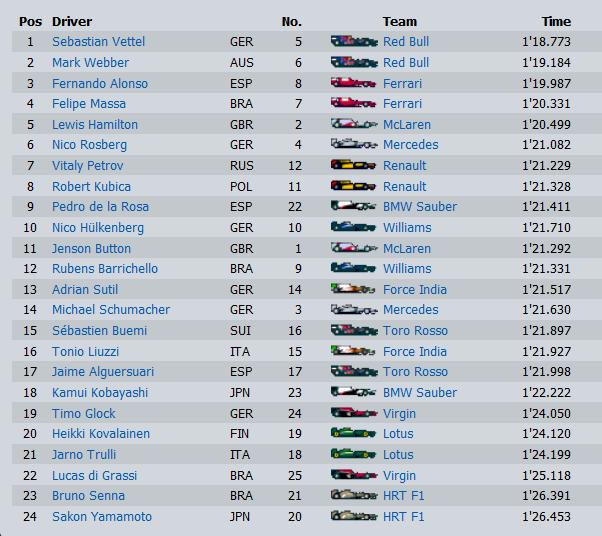This screenshot has height=536, width=602.
Task: Click the Force India car icon beside Adrian Sutil
Action: click(354, 289)
